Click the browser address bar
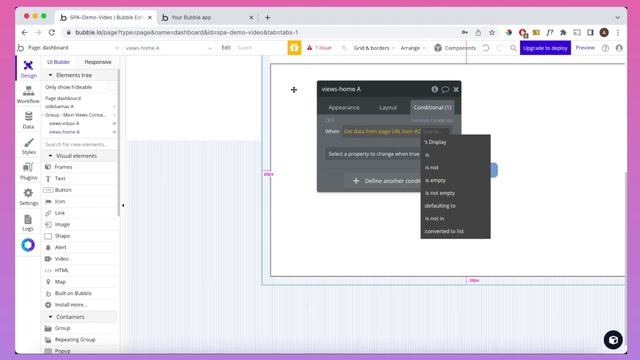The width and height of the screenshot is (640, 360). (x=261, y=32)
